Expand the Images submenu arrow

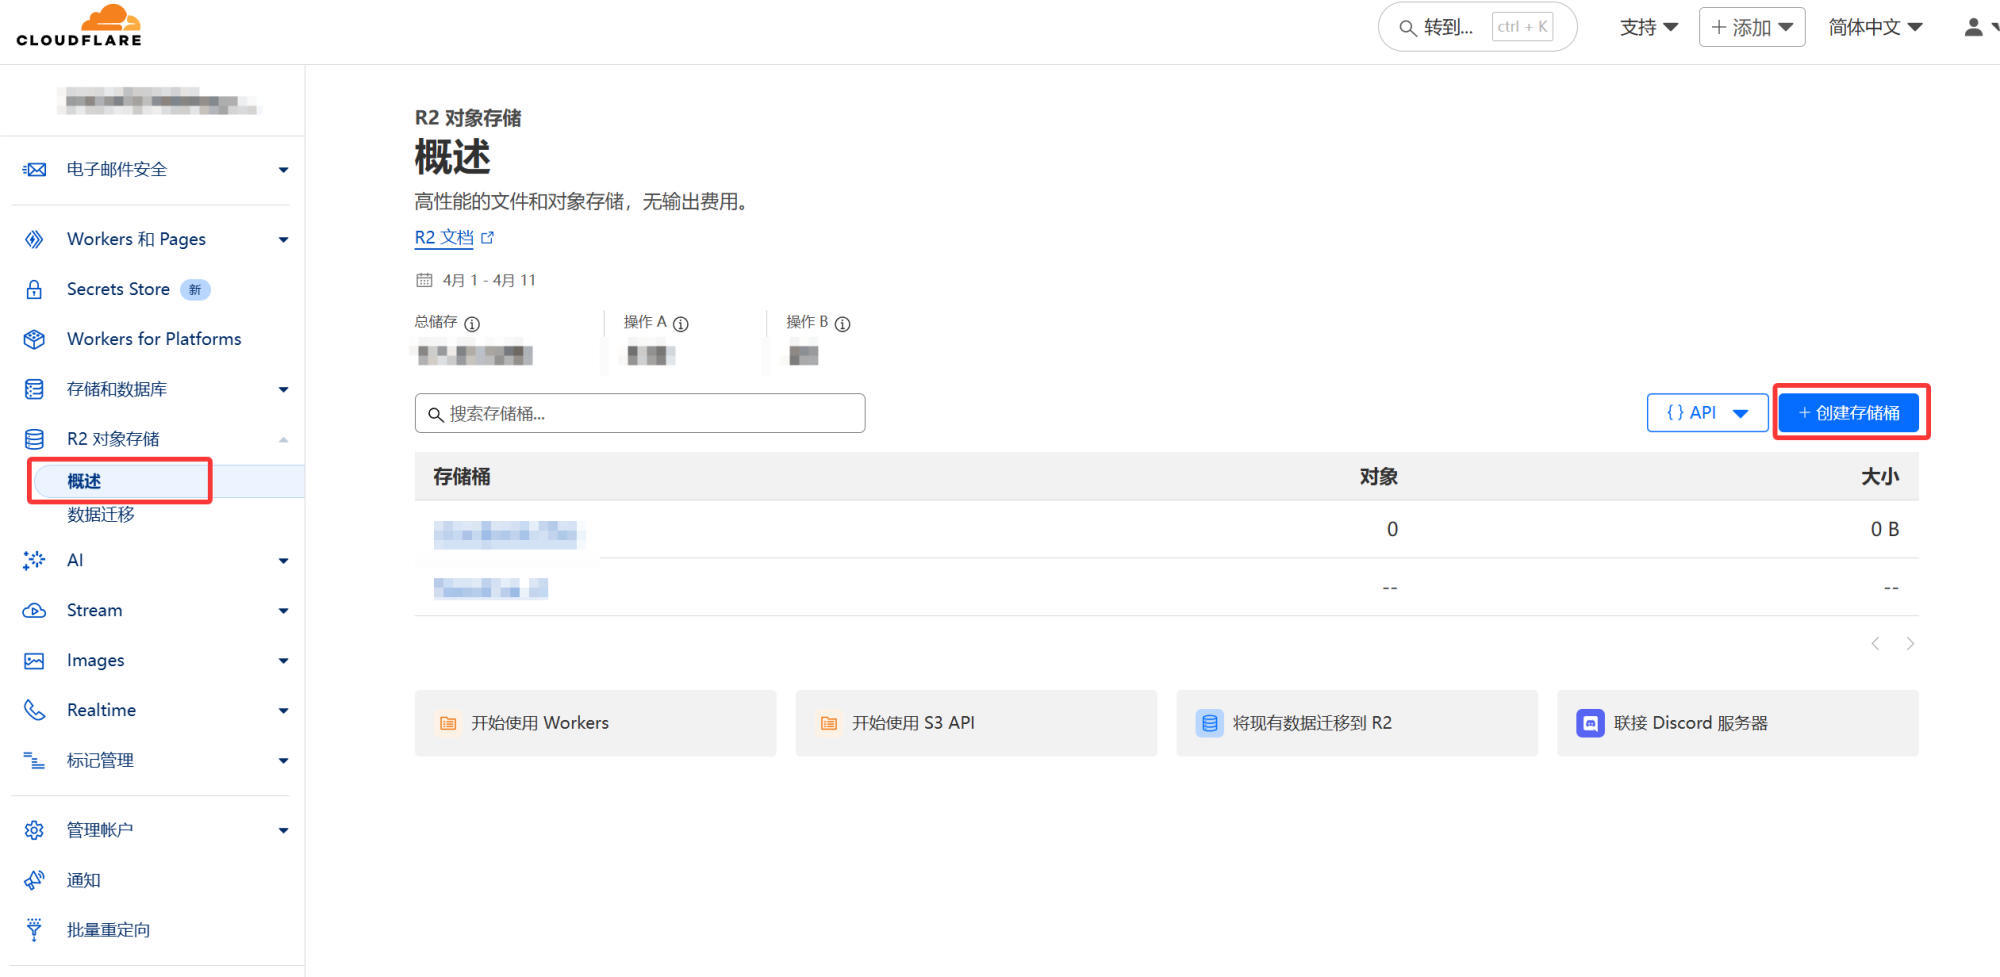(284, 661)
